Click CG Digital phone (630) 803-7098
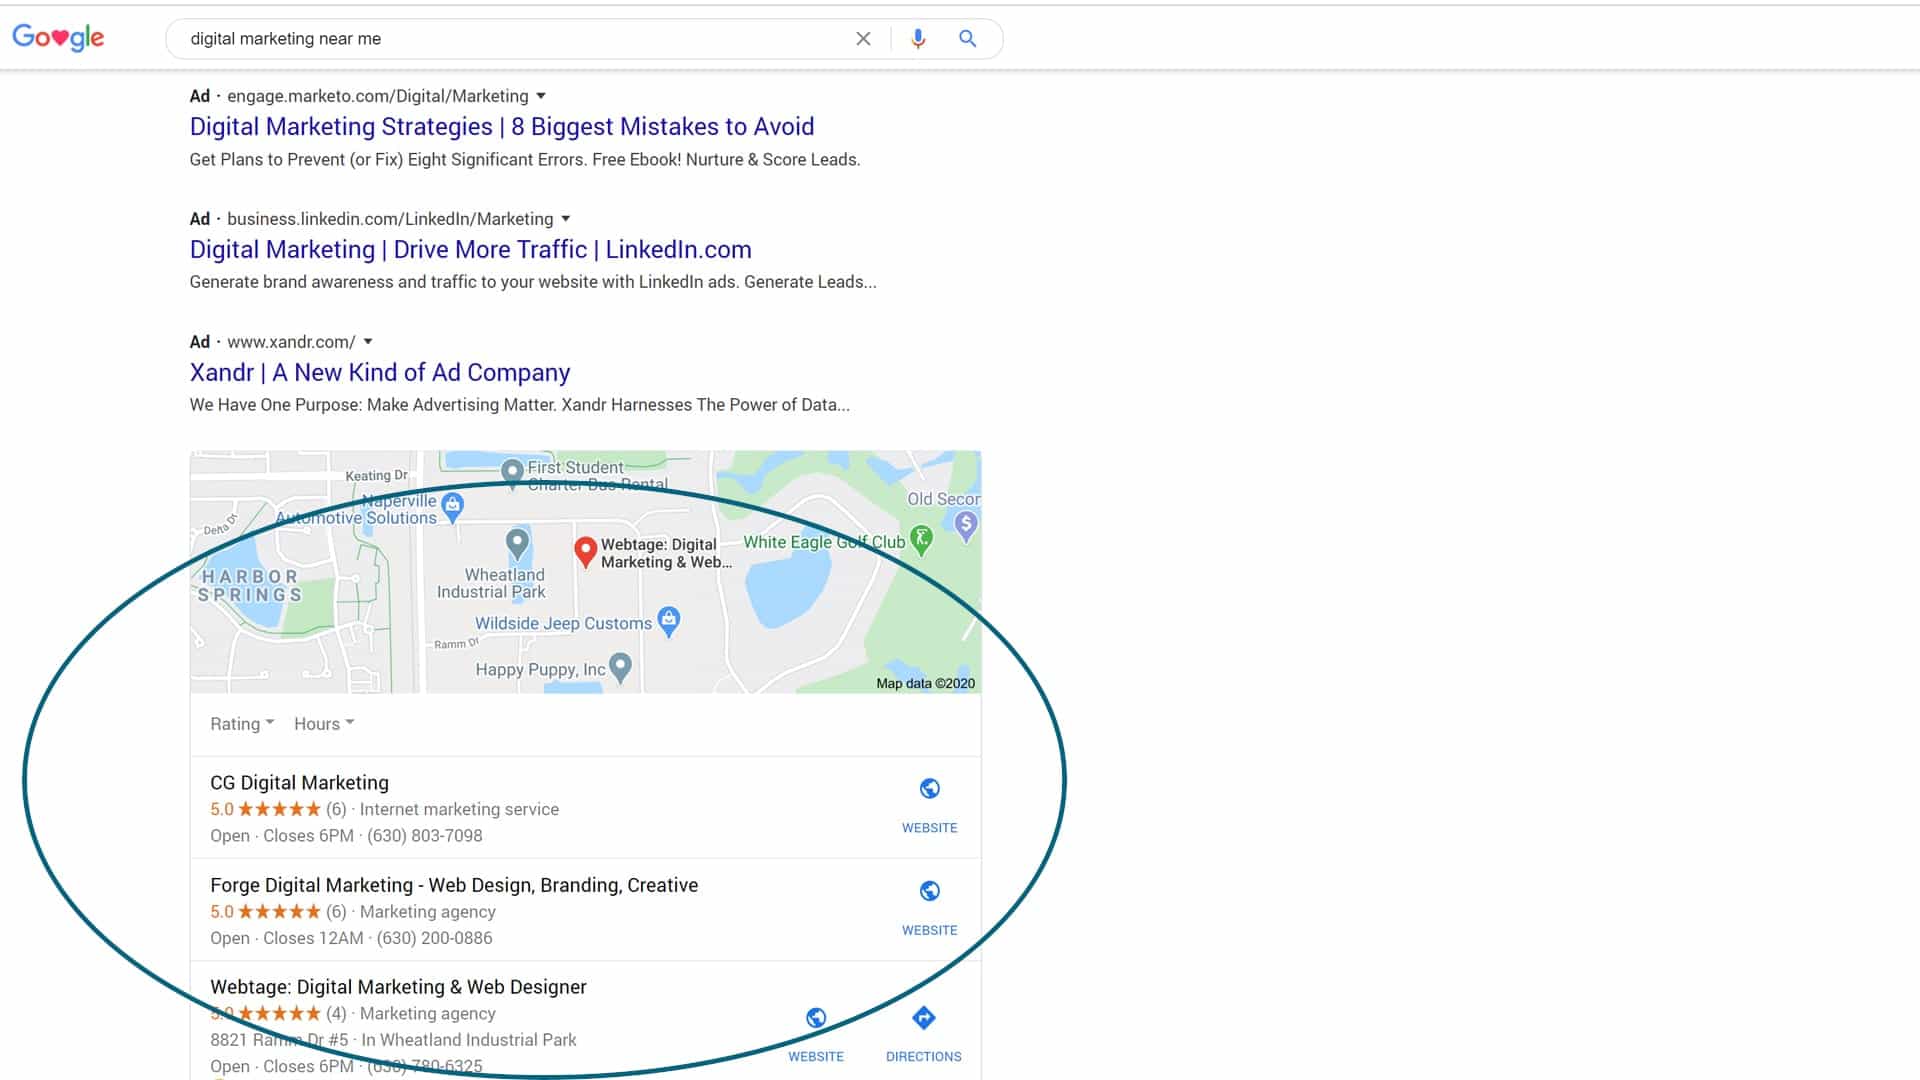The width and height of the screenshot is (1920, 1080). (x=424, y=836)
